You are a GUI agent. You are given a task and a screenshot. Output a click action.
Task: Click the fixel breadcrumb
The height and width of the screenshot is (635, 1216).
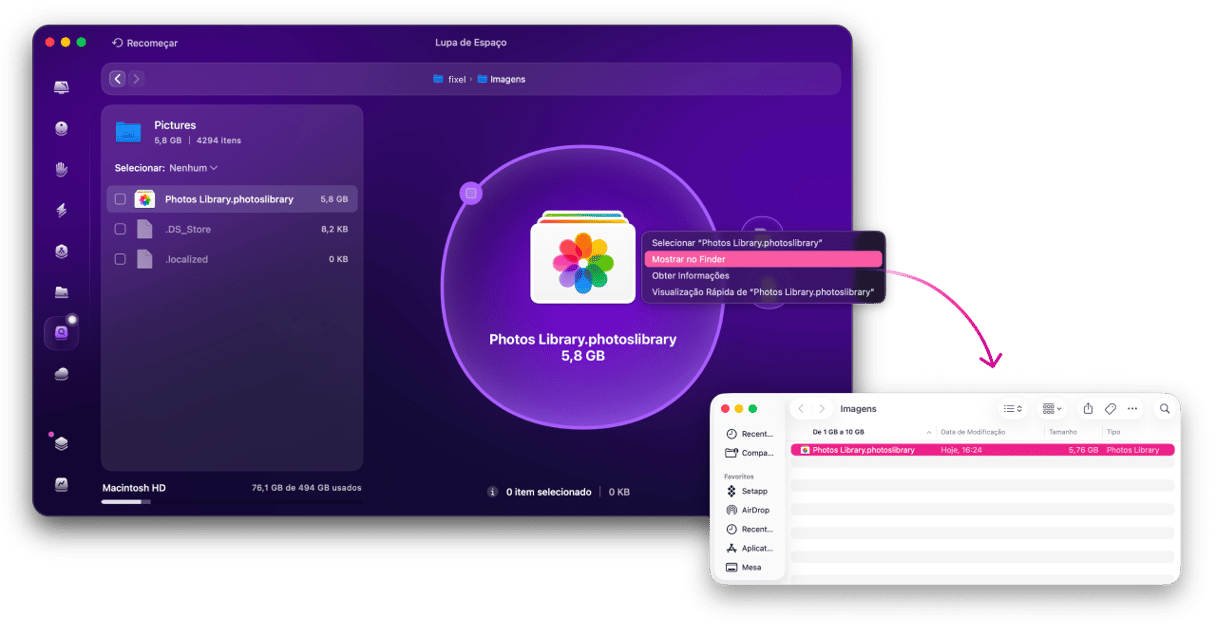coord(449,79)
